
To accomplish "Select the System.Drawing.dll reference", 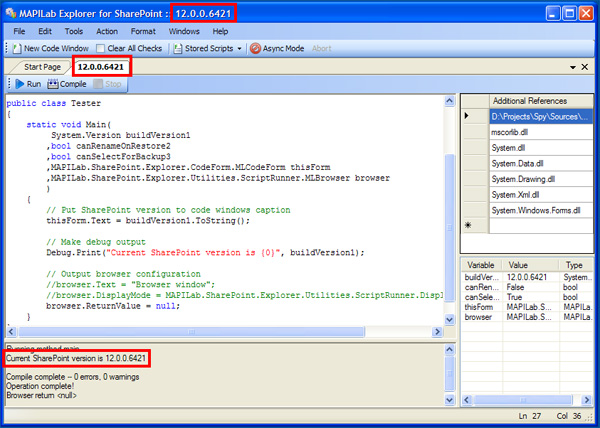I will click(x=541, y=179).
